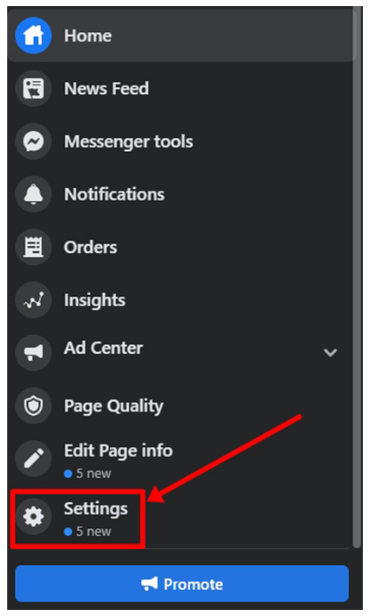Open the News Feed label
The image size is (368, 615).
(106, 88)
